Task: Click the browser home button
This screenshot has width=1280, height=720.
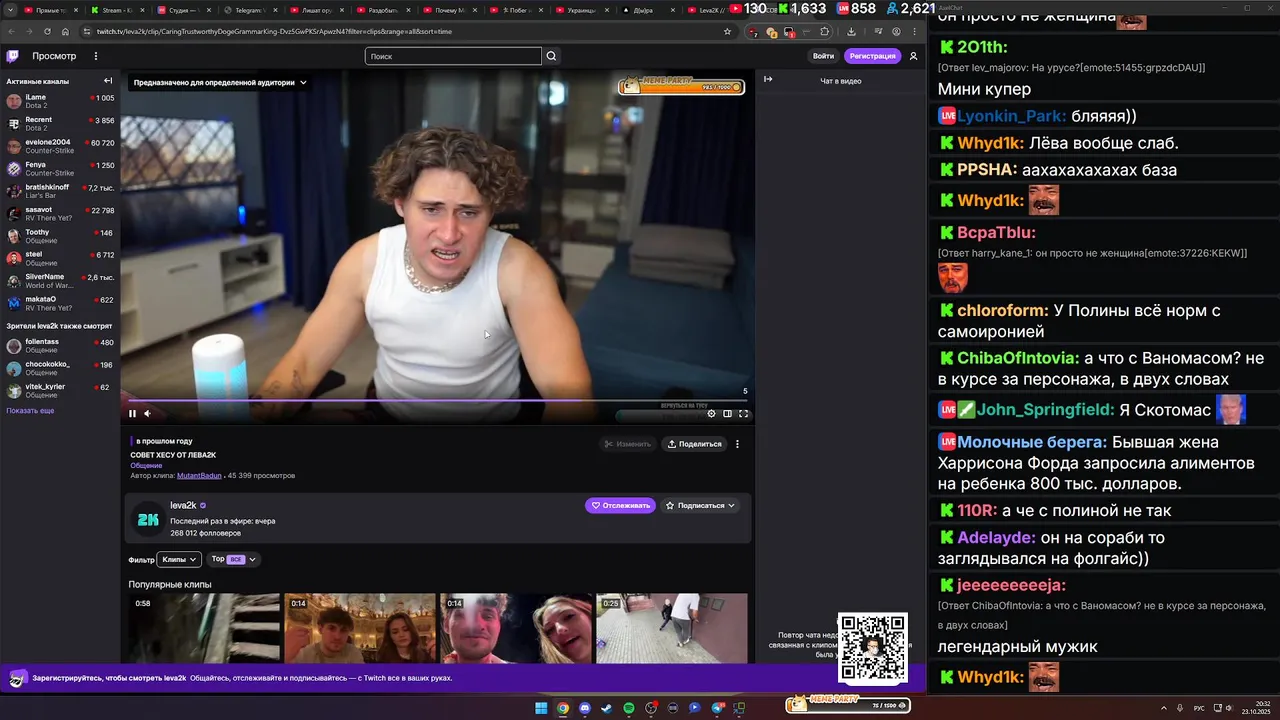Action: 65,31
